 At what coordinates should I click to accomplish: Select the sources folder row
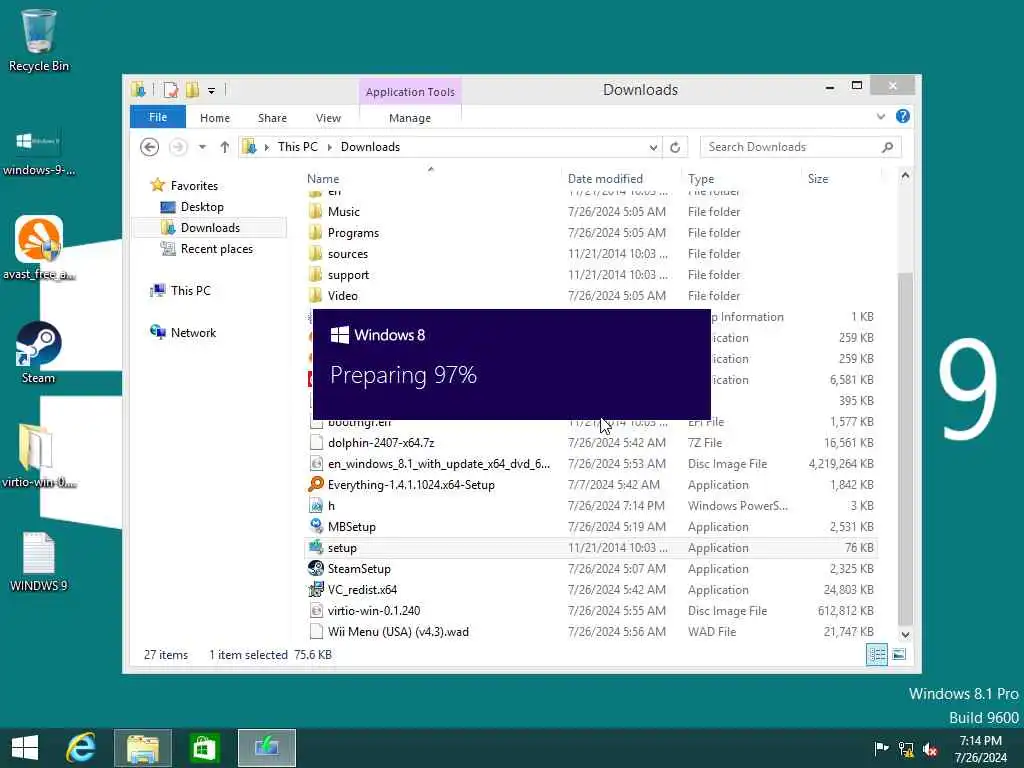pyautogui.click(x=591, y=254)
